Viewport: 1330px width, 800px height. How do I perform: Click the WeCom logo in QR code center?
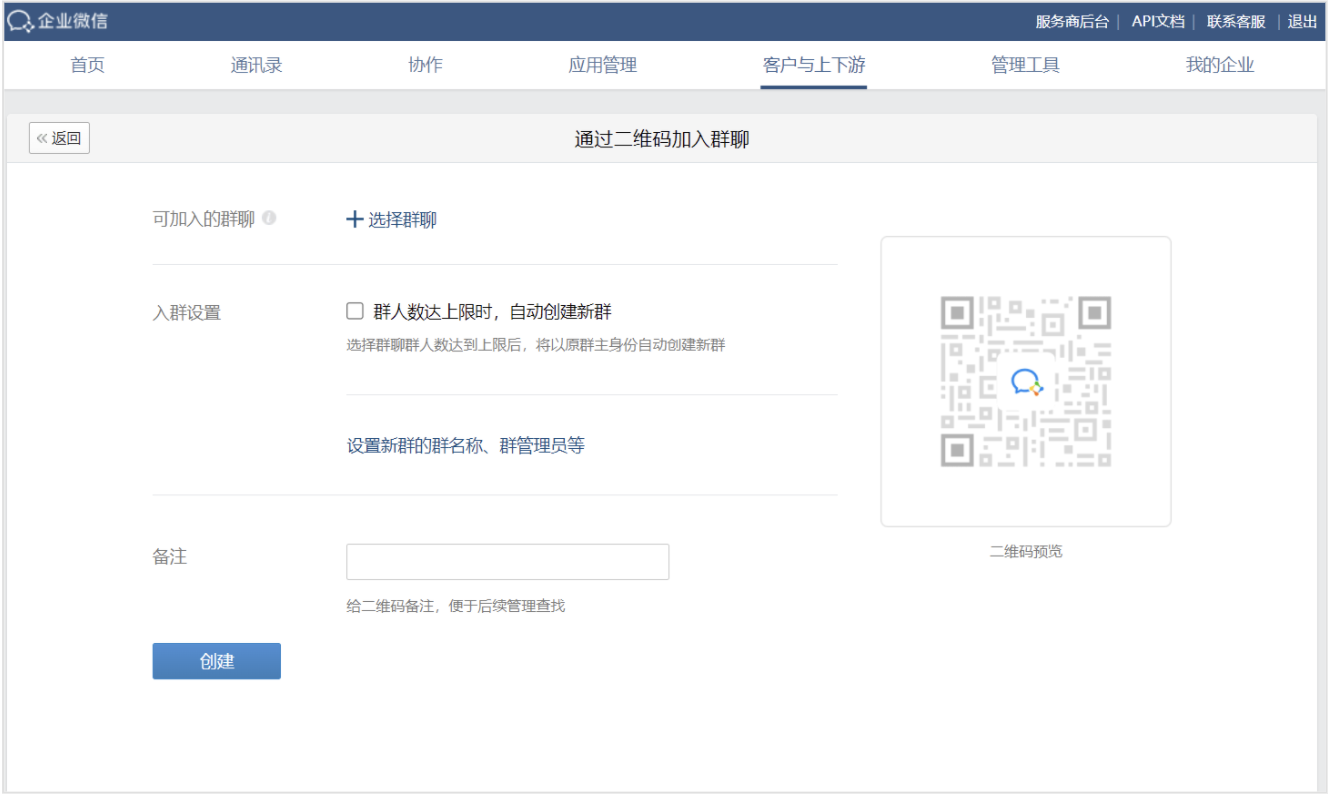[1026, 382]
